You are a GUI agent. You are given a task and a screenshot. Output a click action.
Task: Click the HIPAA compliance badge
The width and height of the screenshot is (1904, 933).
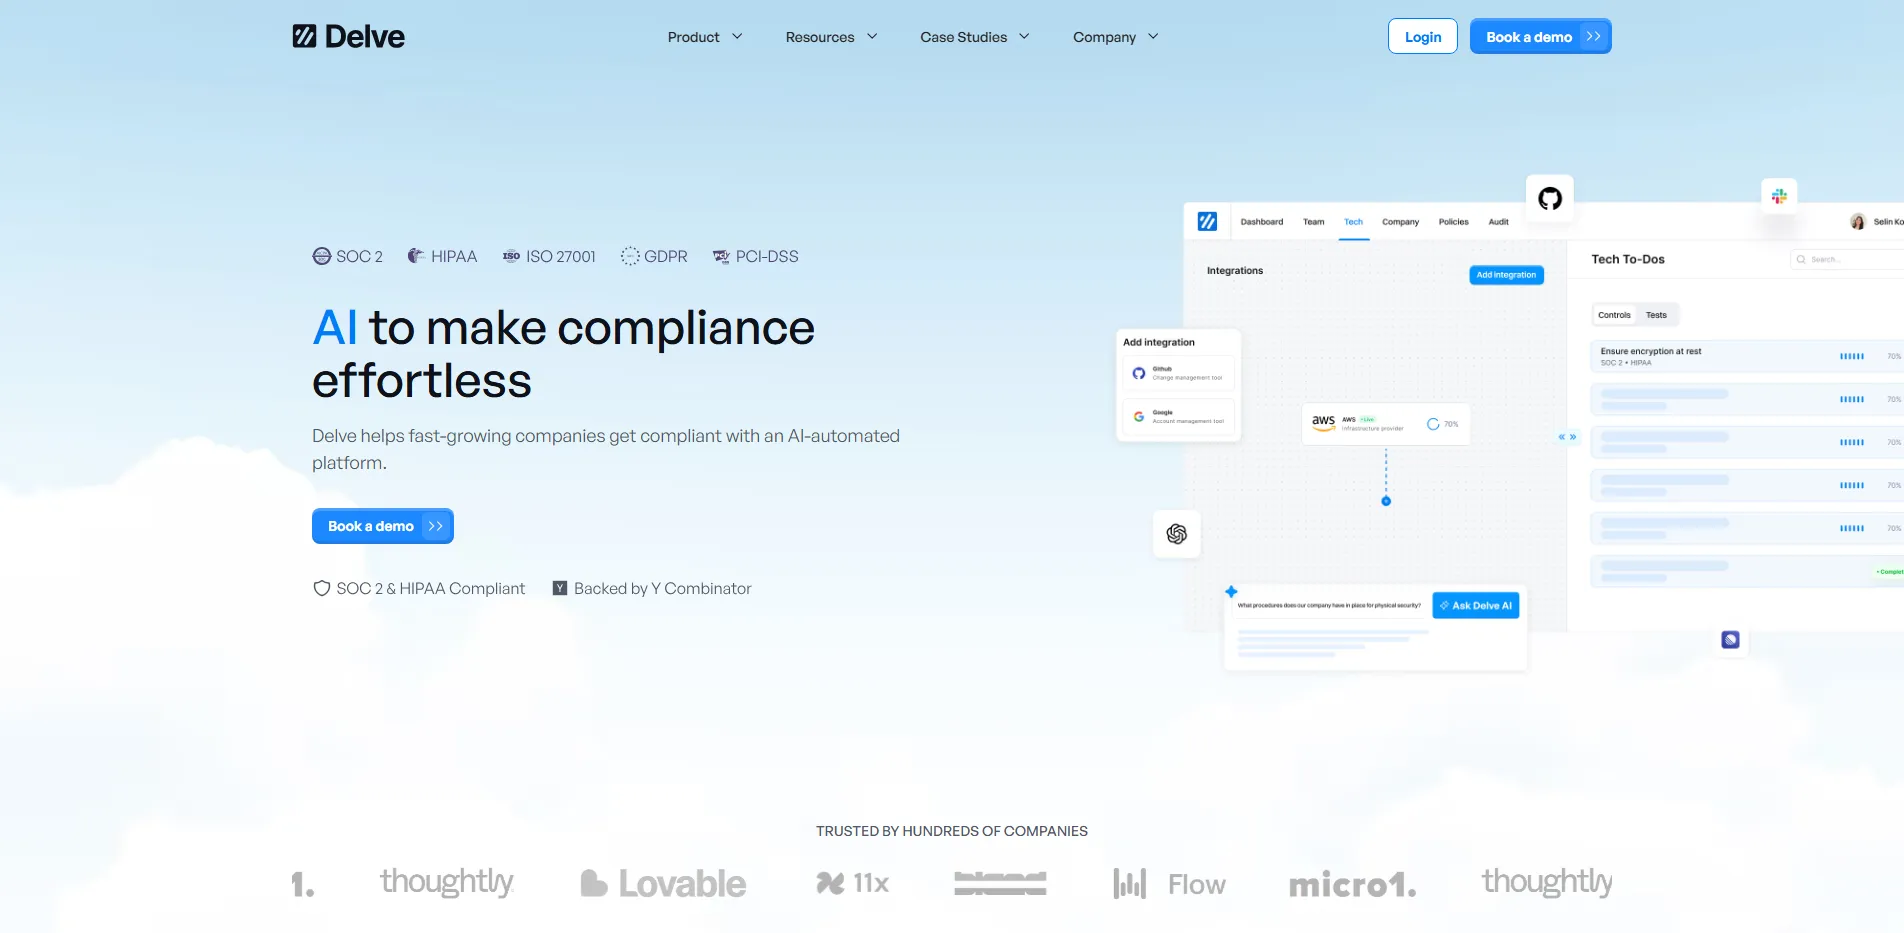tap(442, 256)
